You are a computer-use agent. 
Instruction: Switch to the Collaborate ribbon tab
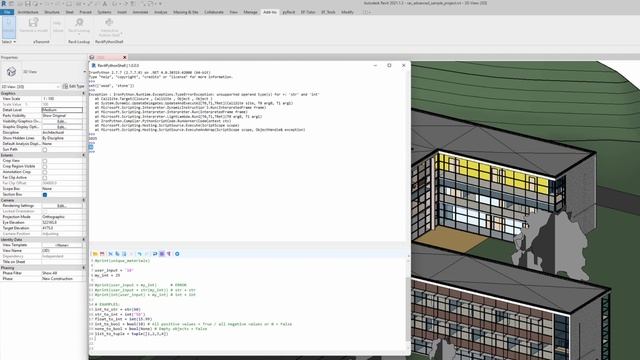(214, 12)
